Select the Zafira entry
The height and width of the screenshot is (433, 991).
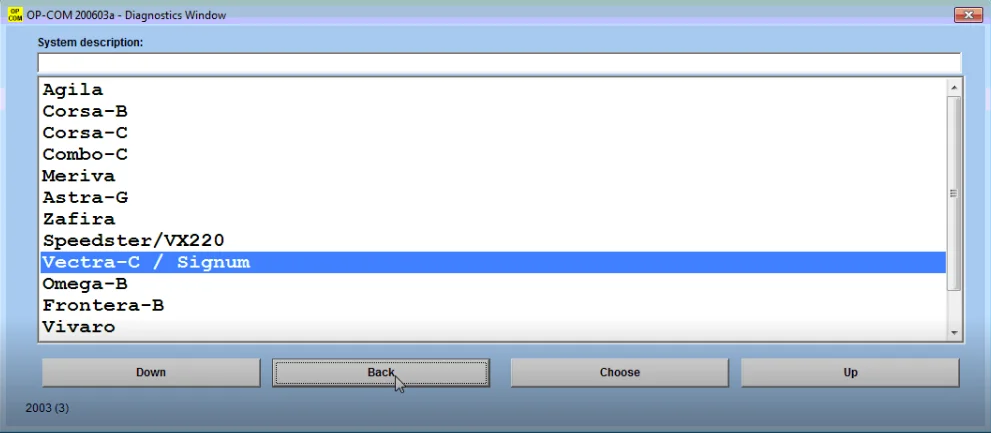coord(493,219)
